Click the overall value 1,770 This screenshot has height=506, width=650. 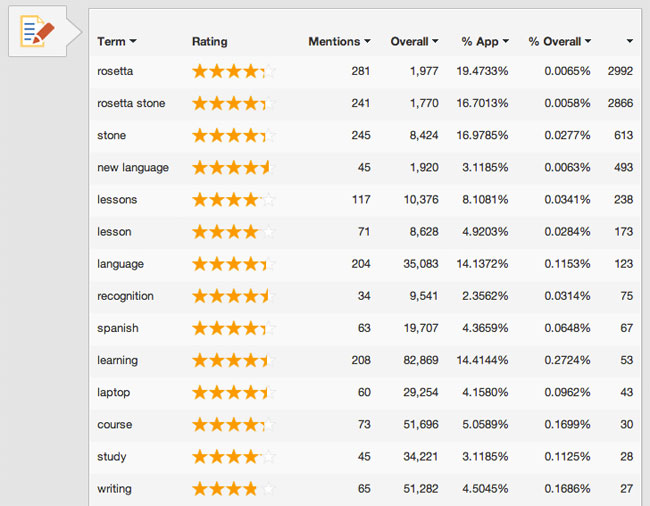click(424, 103)
